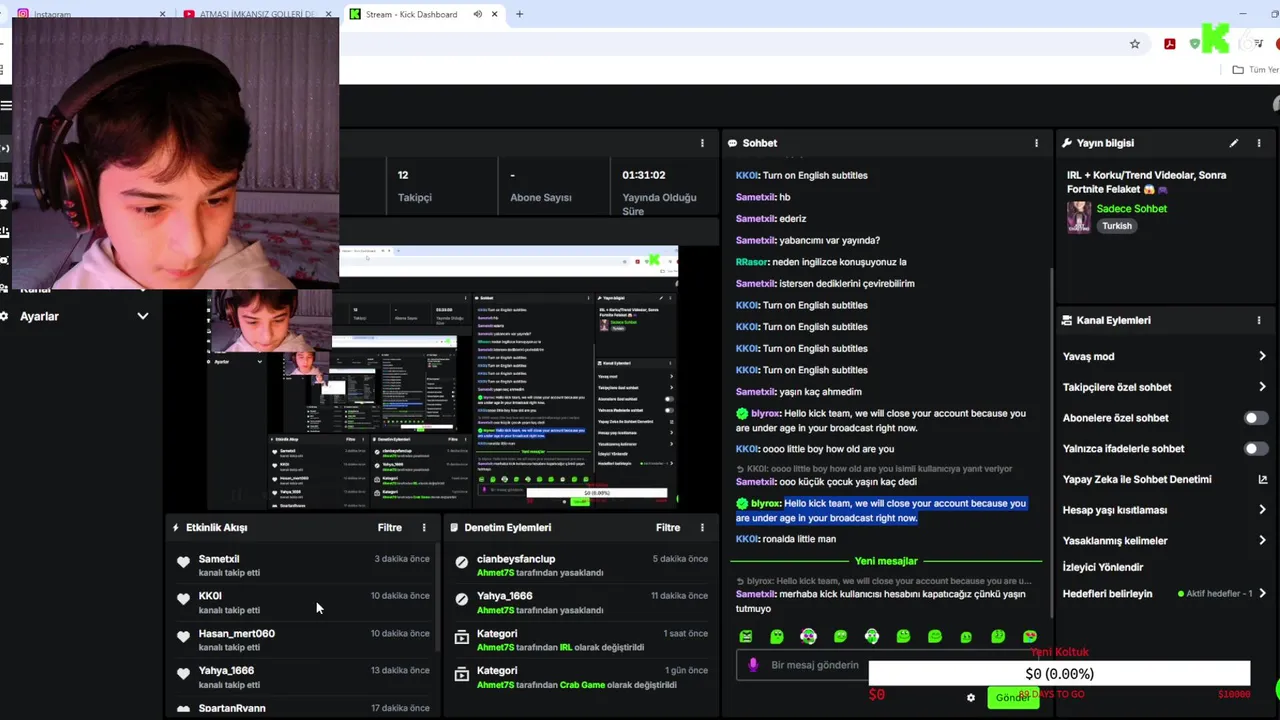Open the Sadece Sohbet category link
Screen dimensions: 1280x720
point(1132,208)
